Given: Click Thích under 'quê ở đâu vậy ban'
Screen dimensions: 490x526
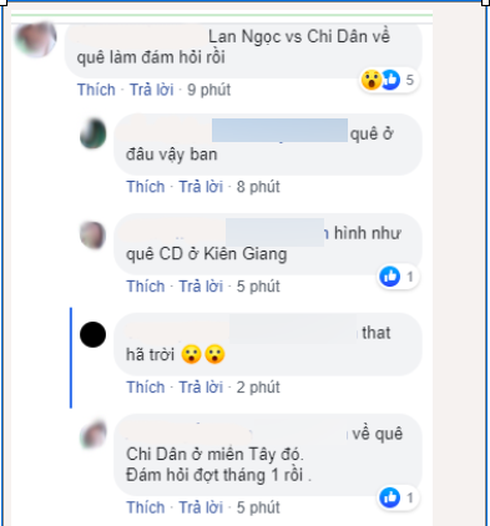Looking at the screenshot, I should point(146,187).
